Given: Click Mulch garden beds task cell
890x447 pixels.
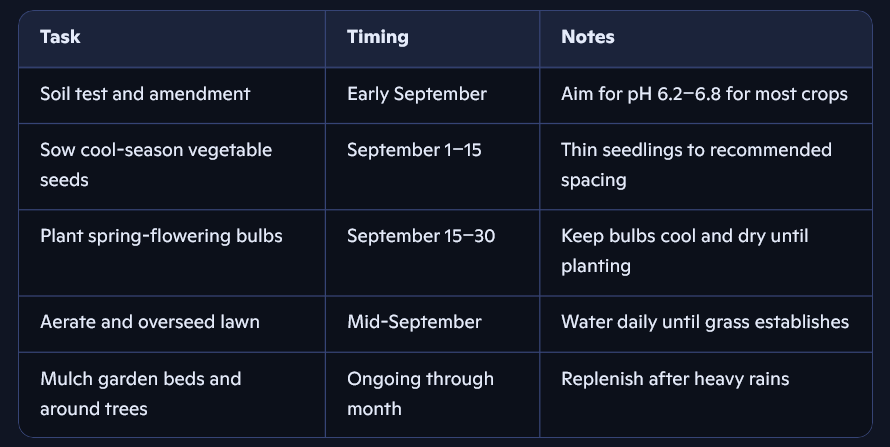Looking at the screenshot, I should coord(172,395).
